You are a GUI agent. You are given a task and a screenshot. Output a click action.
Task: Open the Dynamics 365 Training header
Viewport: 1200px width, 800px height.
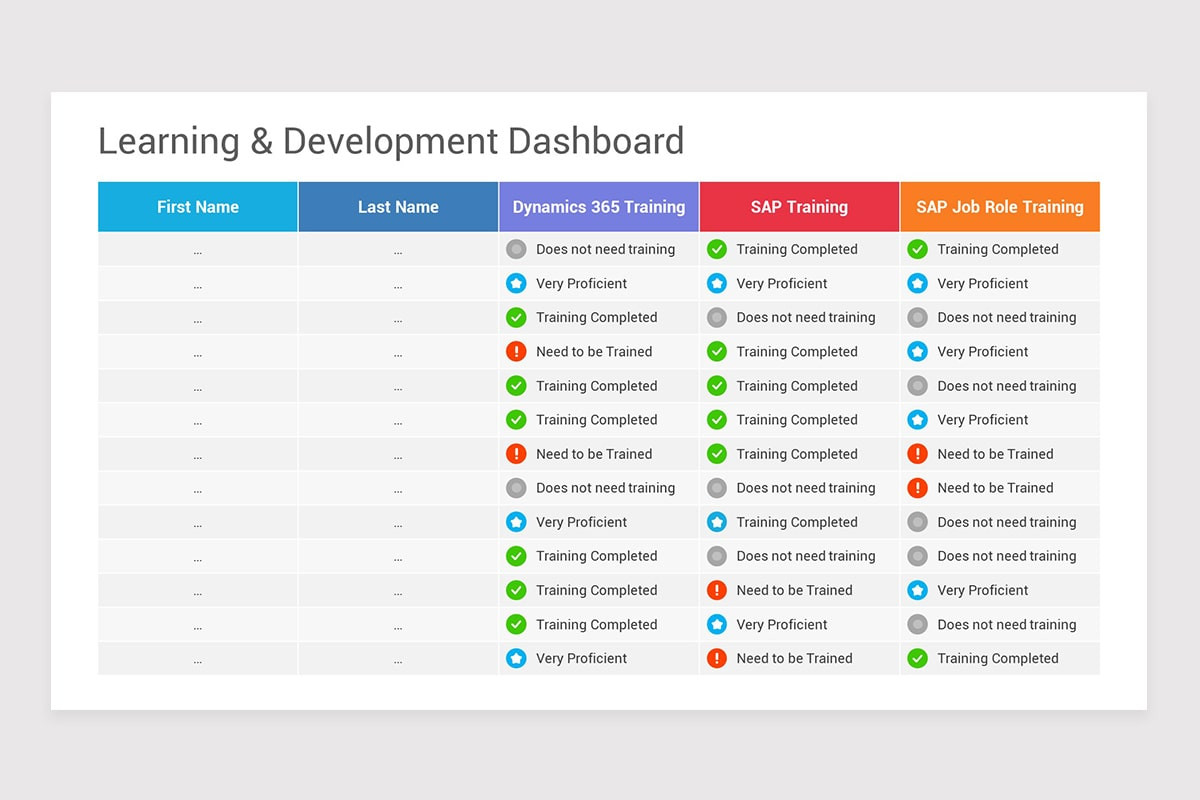point(599,207)
